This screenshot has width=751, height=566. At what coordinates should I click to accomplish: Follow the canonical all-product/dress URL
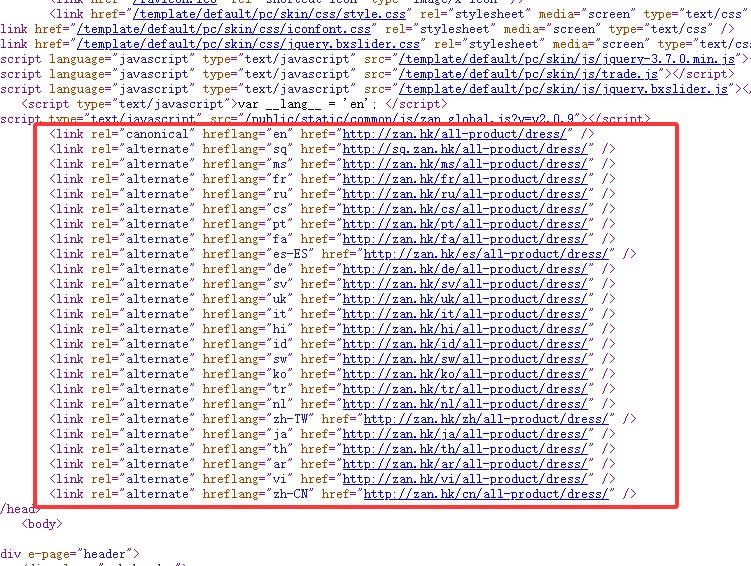coord(455,134)
